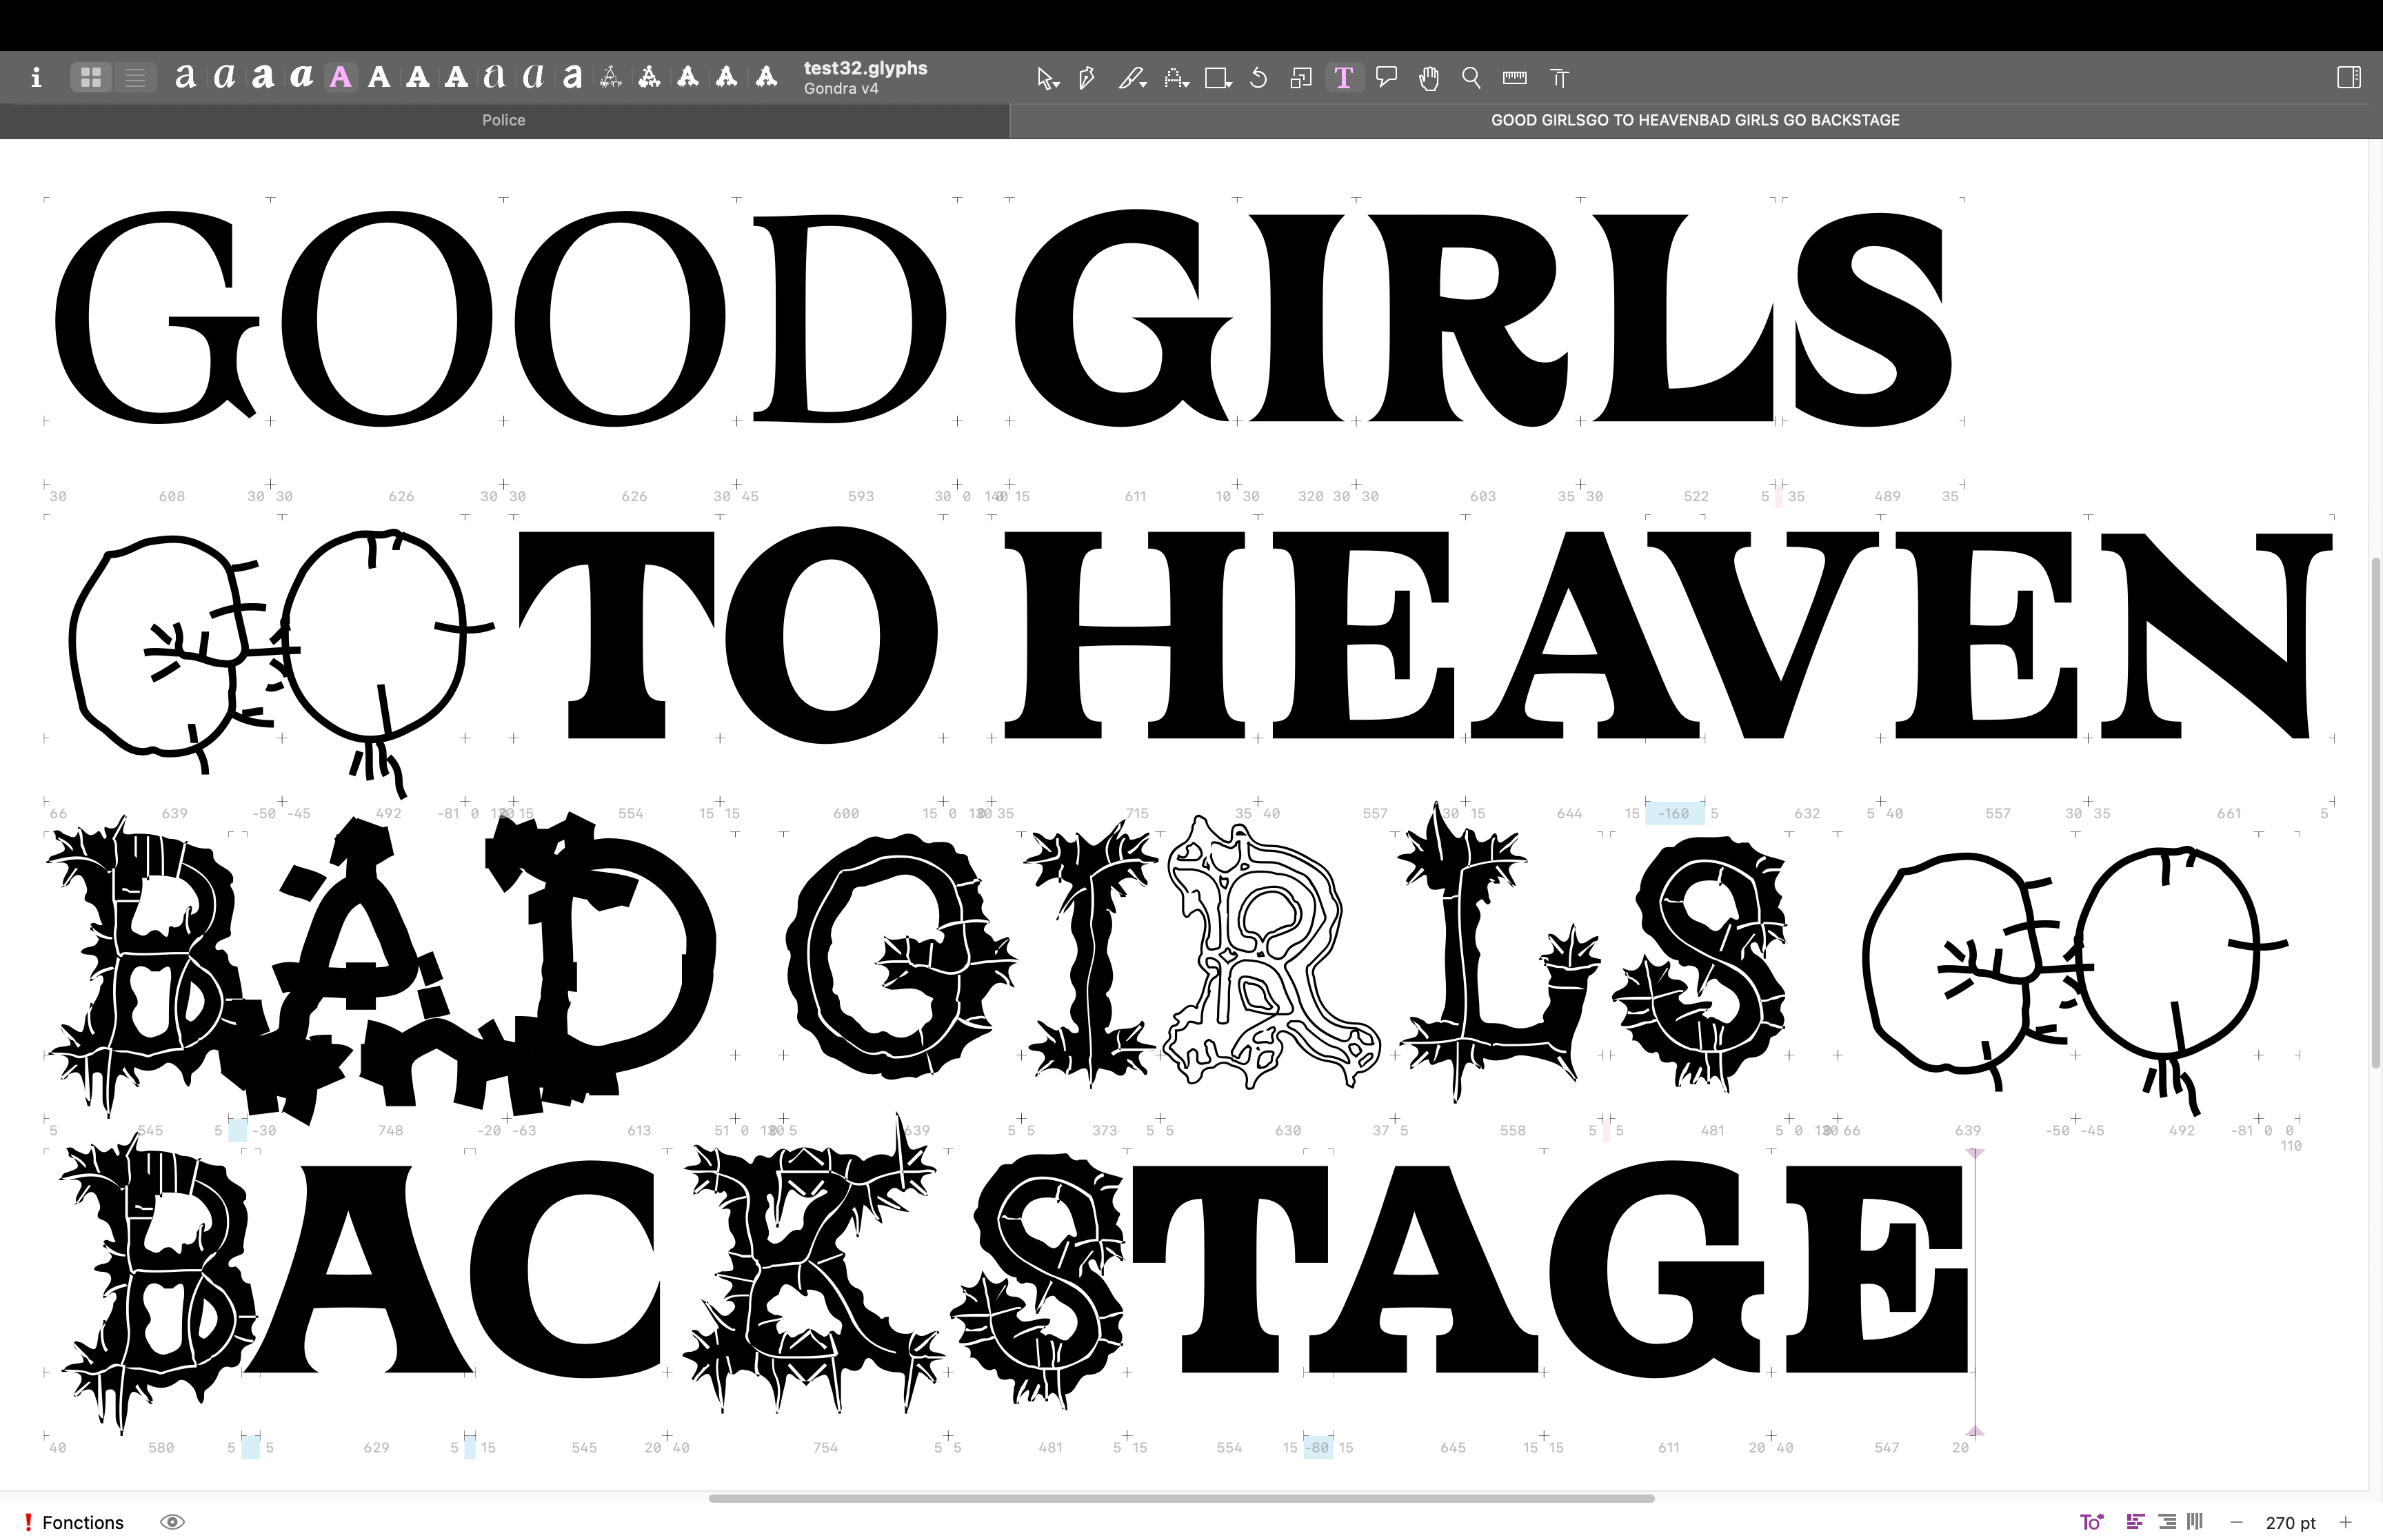Switch to the Police tab
This screenshot has height=1540, width=2383.
tap(503, 120)
